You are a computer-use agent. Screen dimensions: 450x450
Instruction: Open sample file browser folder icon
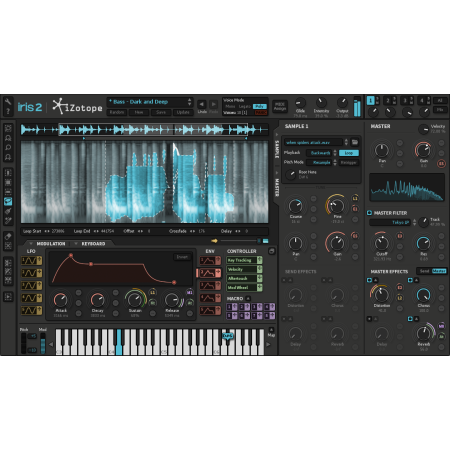pos(355,142)
